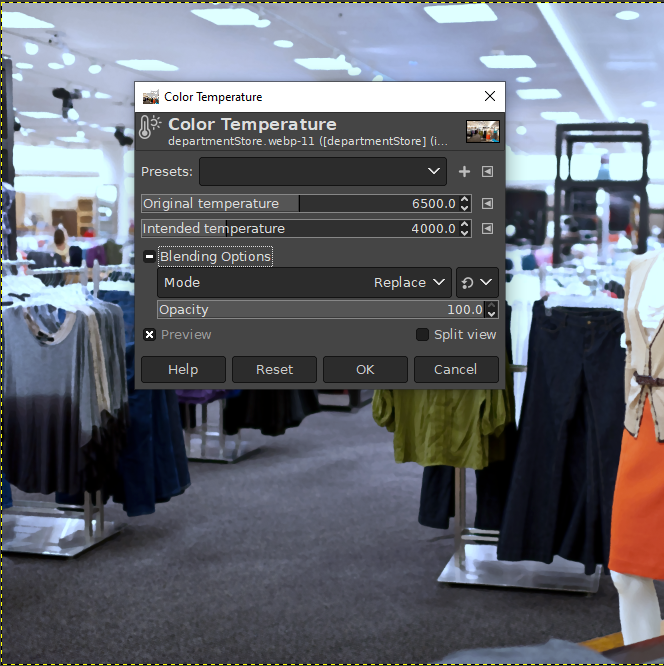
Task: Confirm with the OK button
Action: pos(365,370)
